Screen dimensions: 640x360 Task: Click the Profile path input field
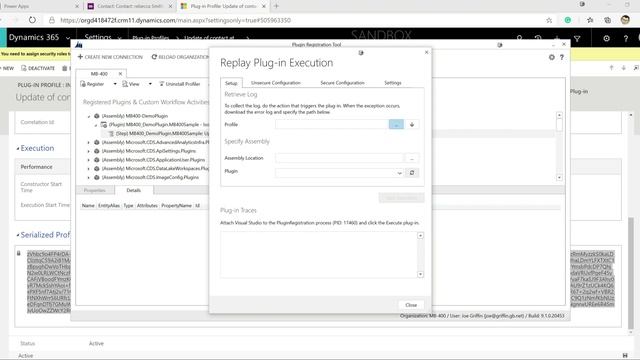[332, 124]
